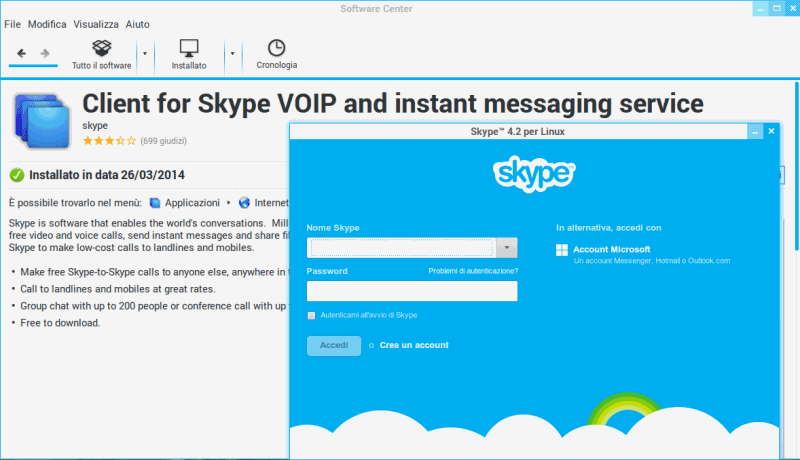Screen dimensions: 800x460
Task: Expand the Installato dropdown arrow
Action: [x=232, y=54]
